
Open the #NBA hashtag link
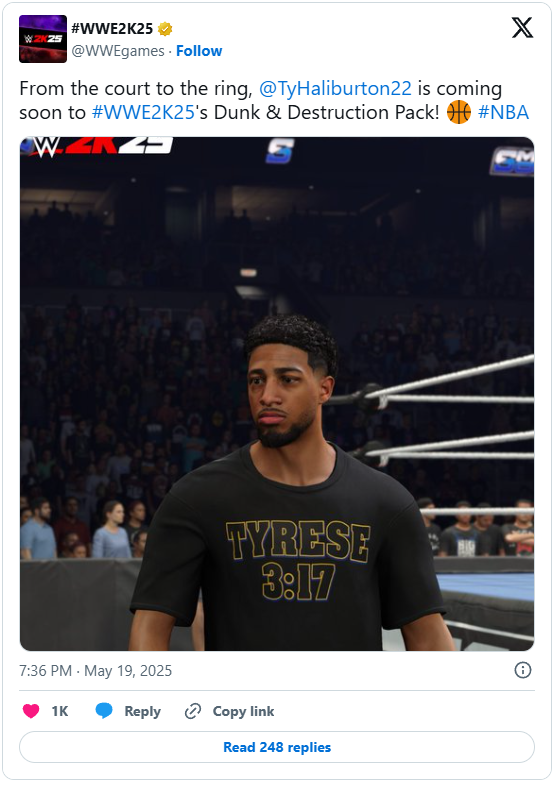tap(503, 113)
